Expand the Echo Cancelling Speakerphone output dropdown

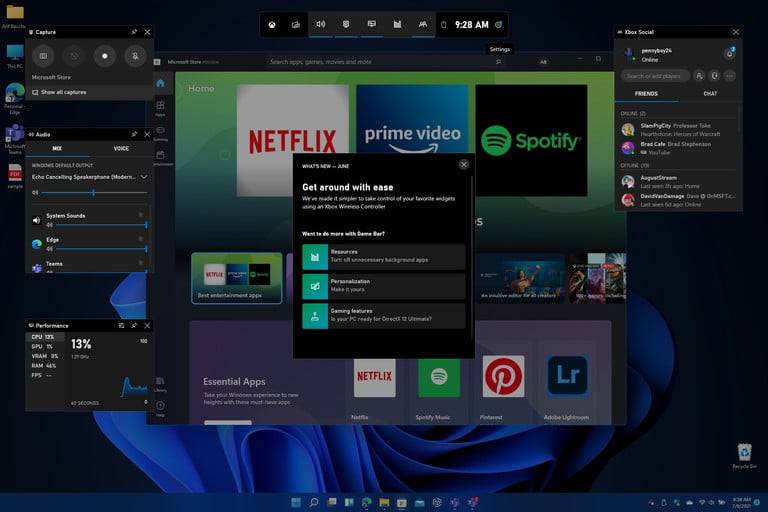tap(144, 176)
